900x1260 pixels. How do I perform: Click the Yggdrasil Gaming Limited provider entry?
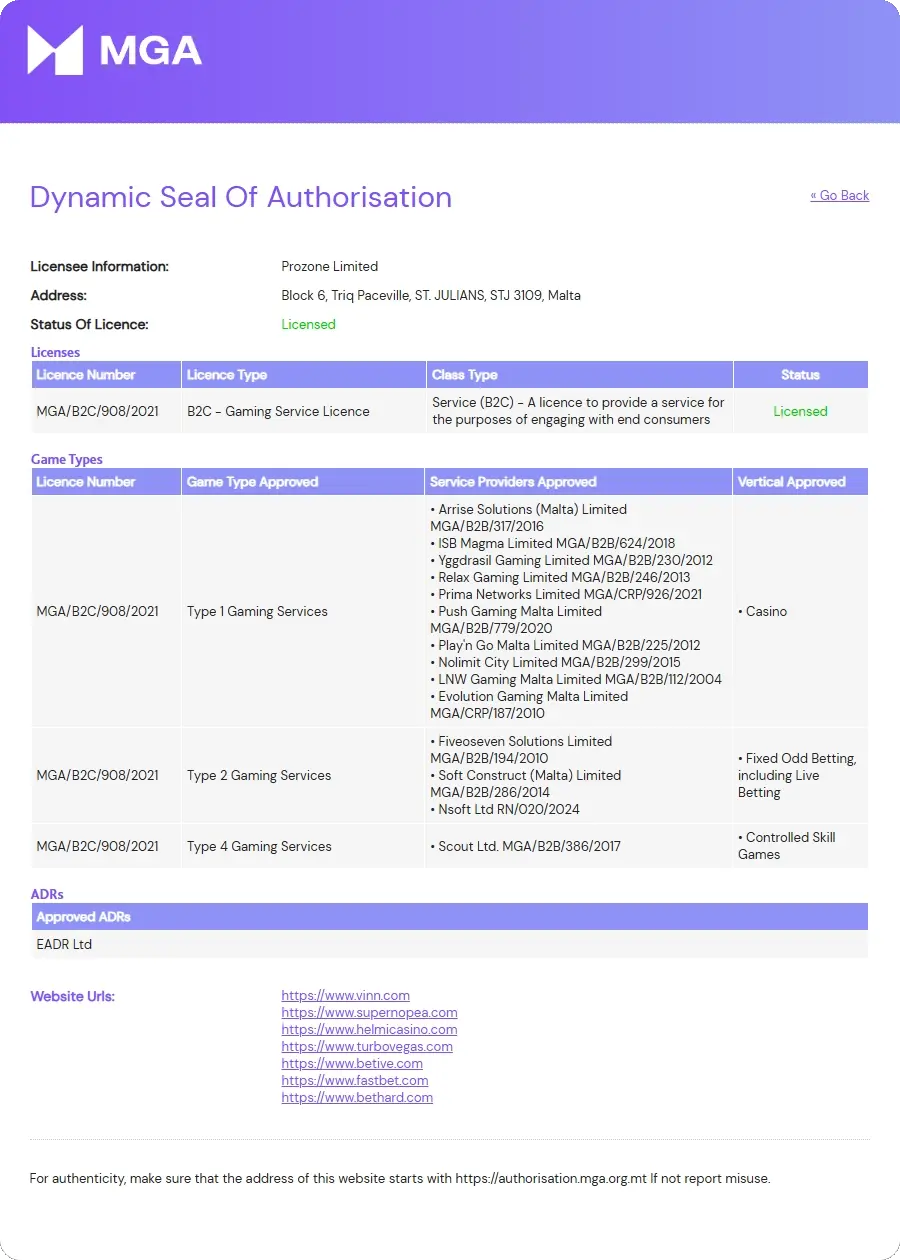(x=571, y=560)
